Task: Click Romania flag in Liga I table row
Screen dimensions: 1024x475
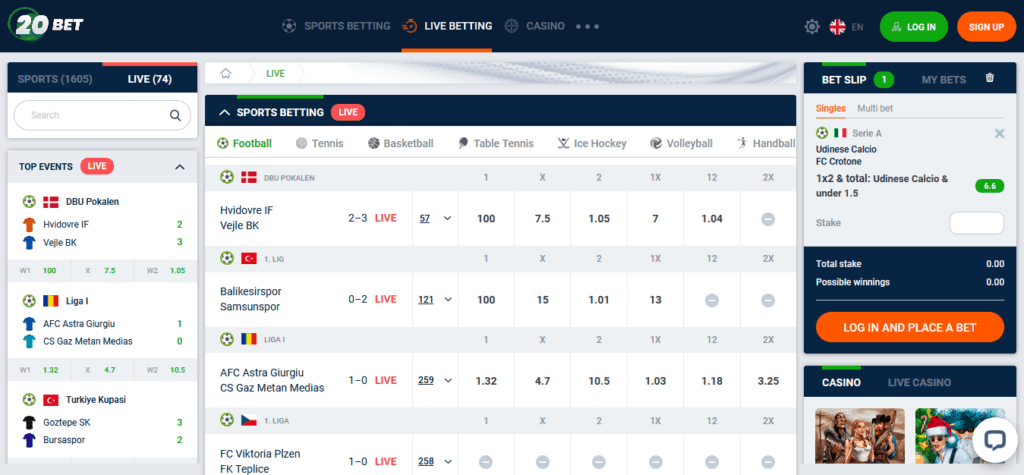Action: pos(249,339)
